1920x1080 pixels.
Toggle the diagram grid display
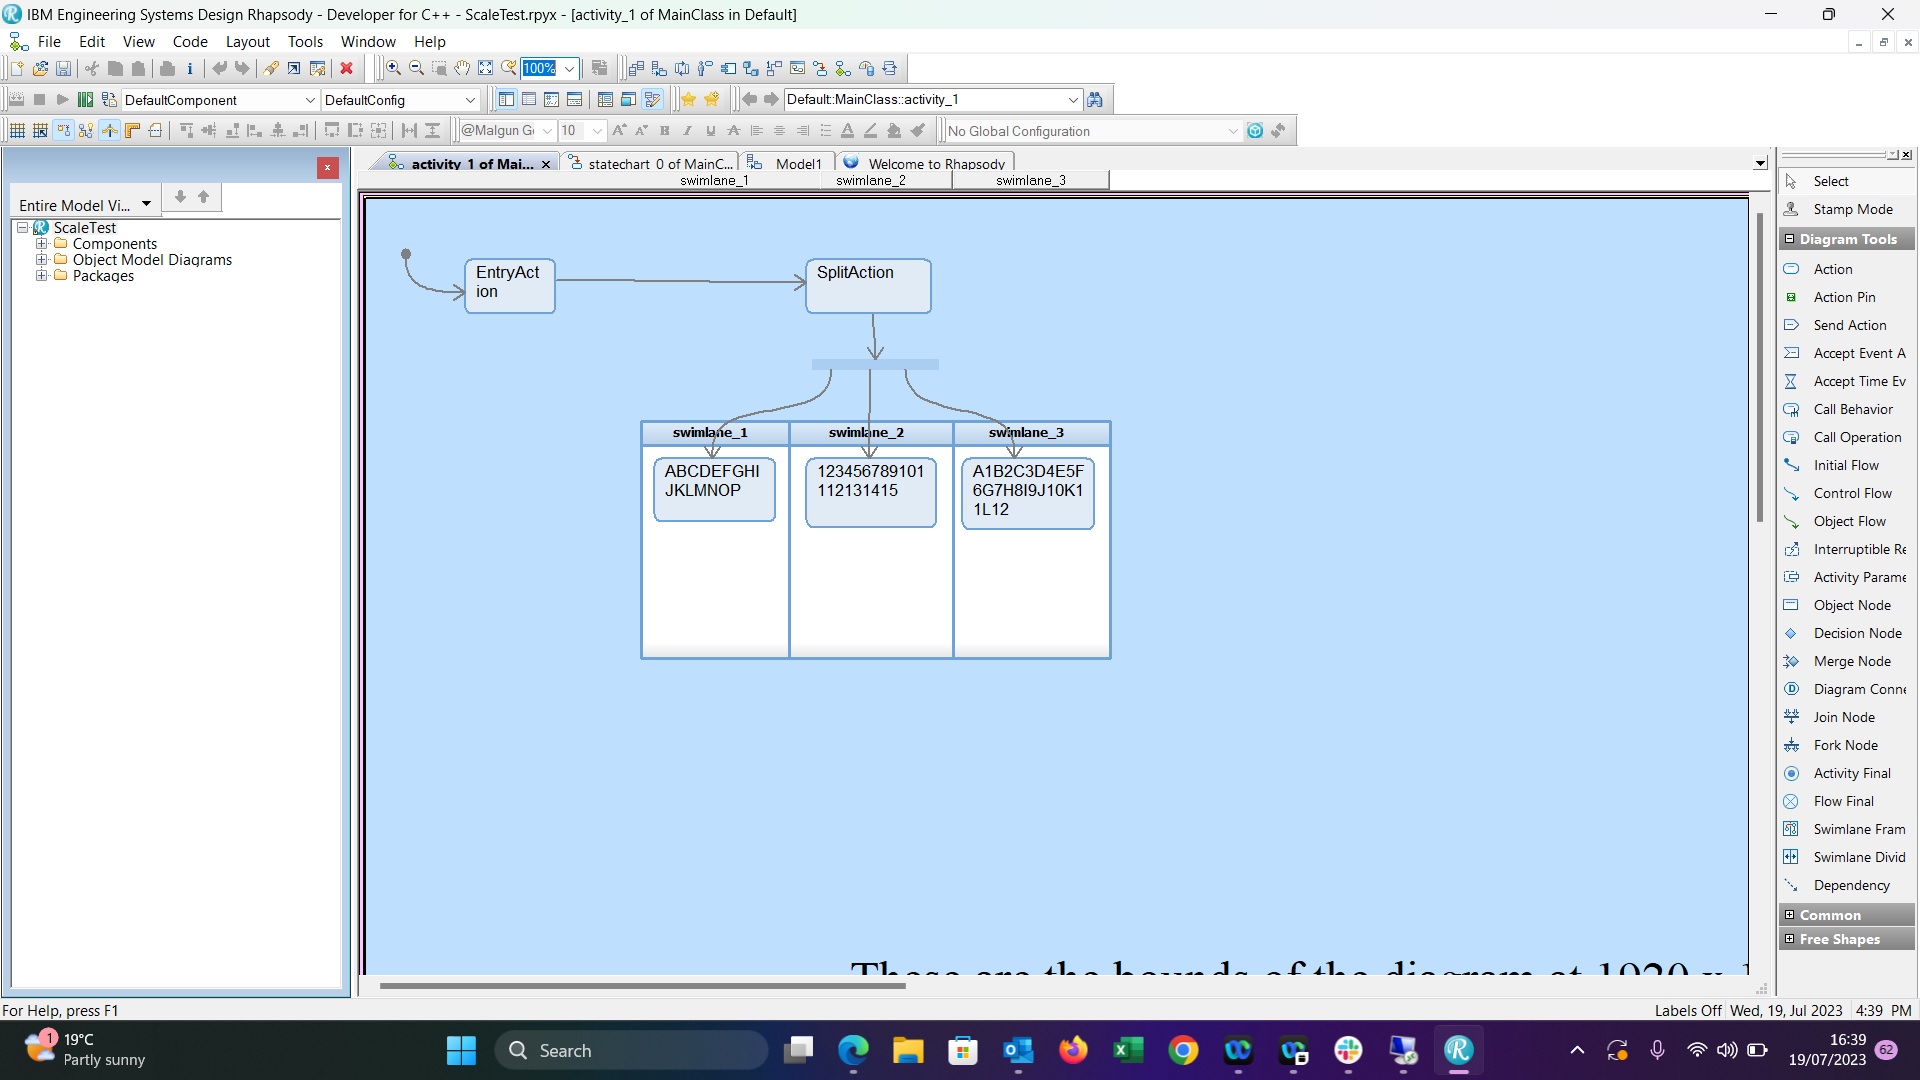pos(17,131)
